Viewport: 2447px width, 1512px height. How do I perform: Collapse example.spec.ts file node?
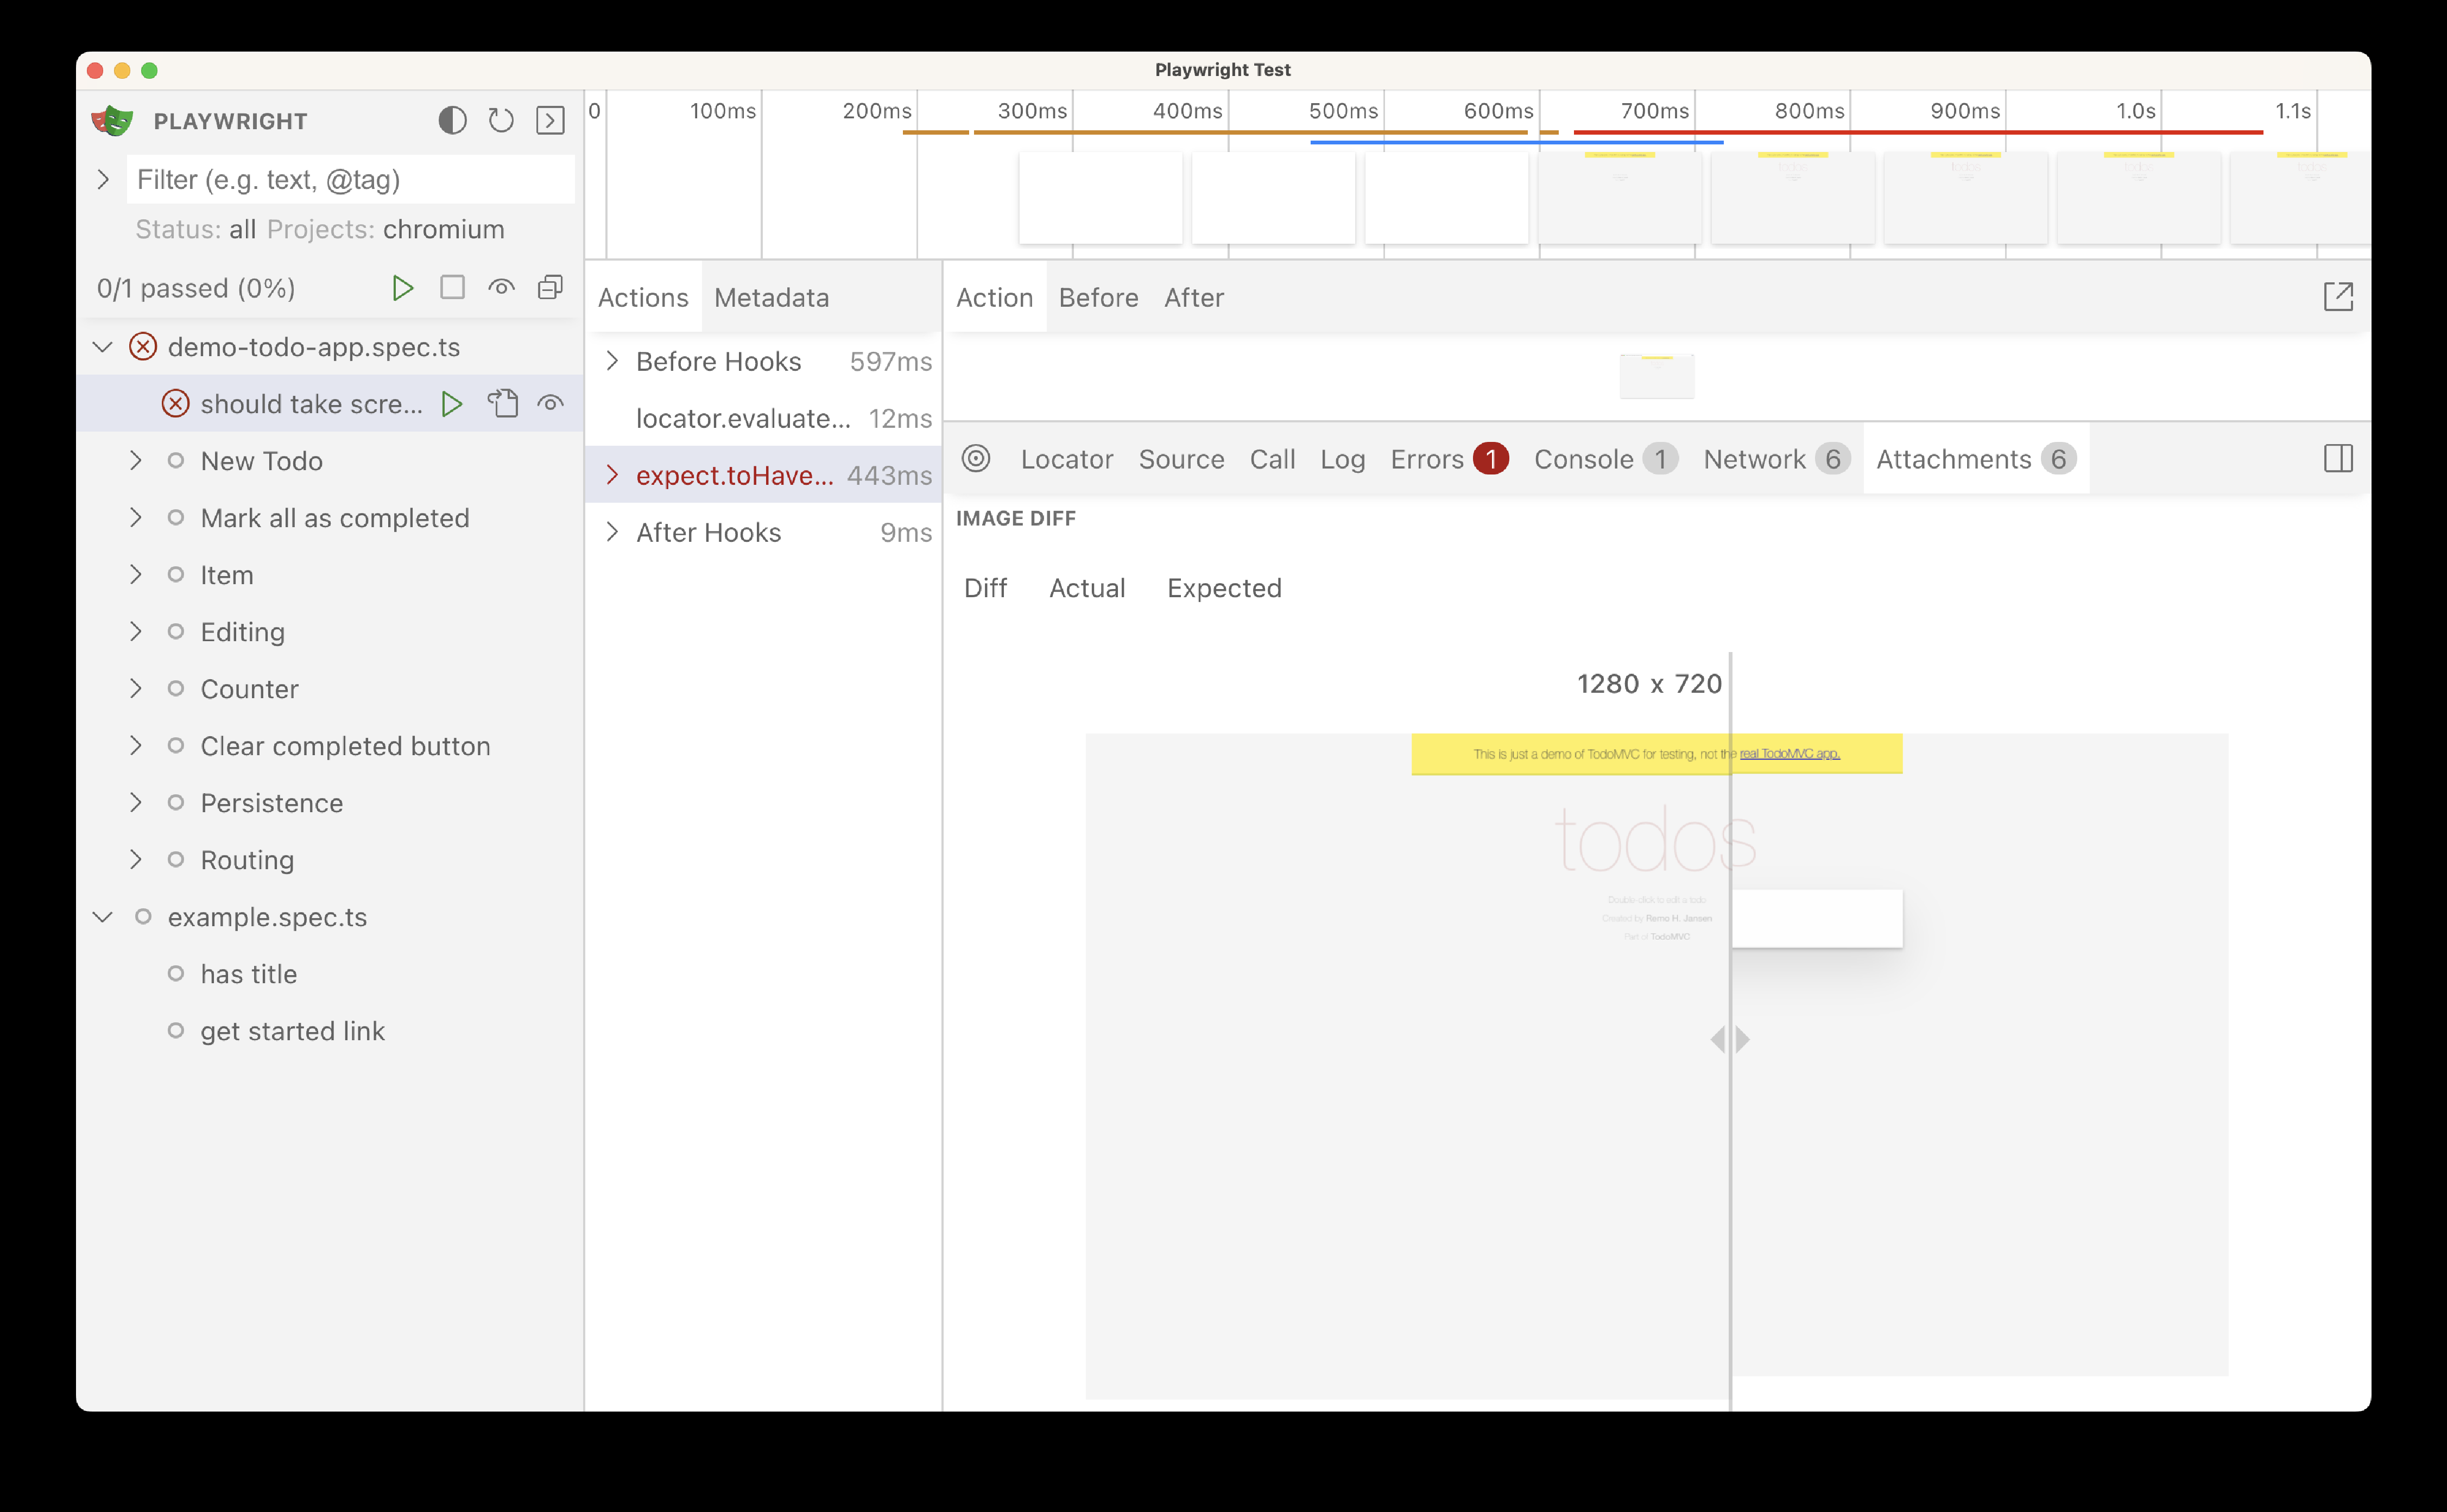[103, 917]
